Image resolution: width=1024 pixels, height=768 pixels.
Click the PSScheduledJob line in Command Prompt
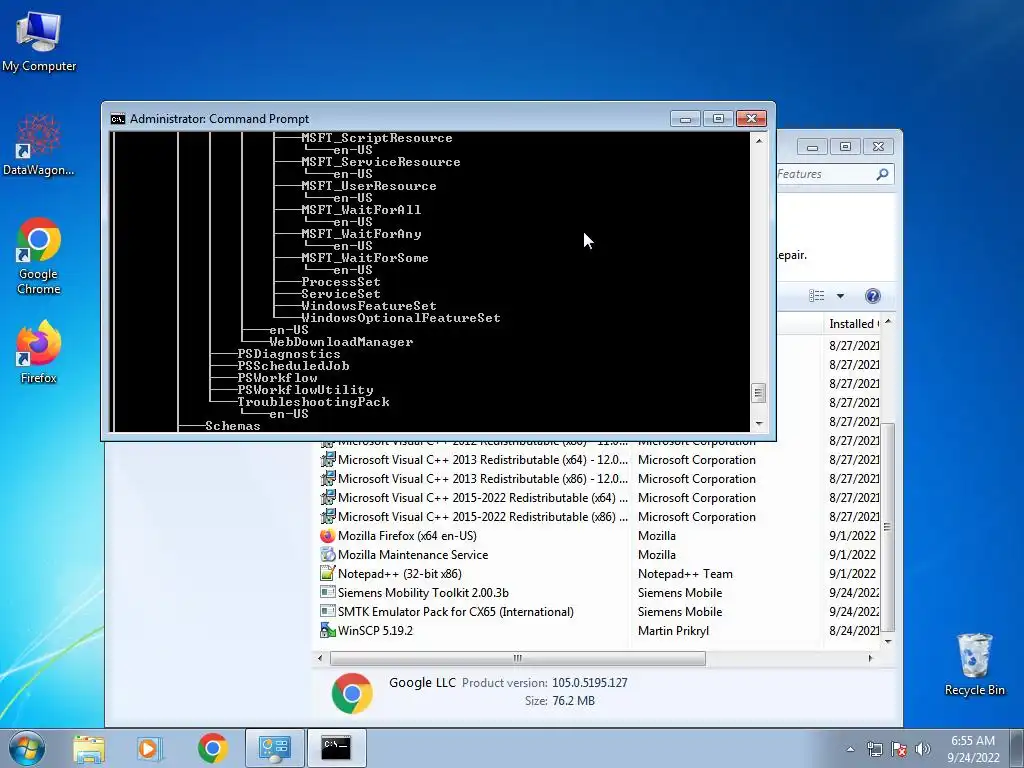coord(293,366)
